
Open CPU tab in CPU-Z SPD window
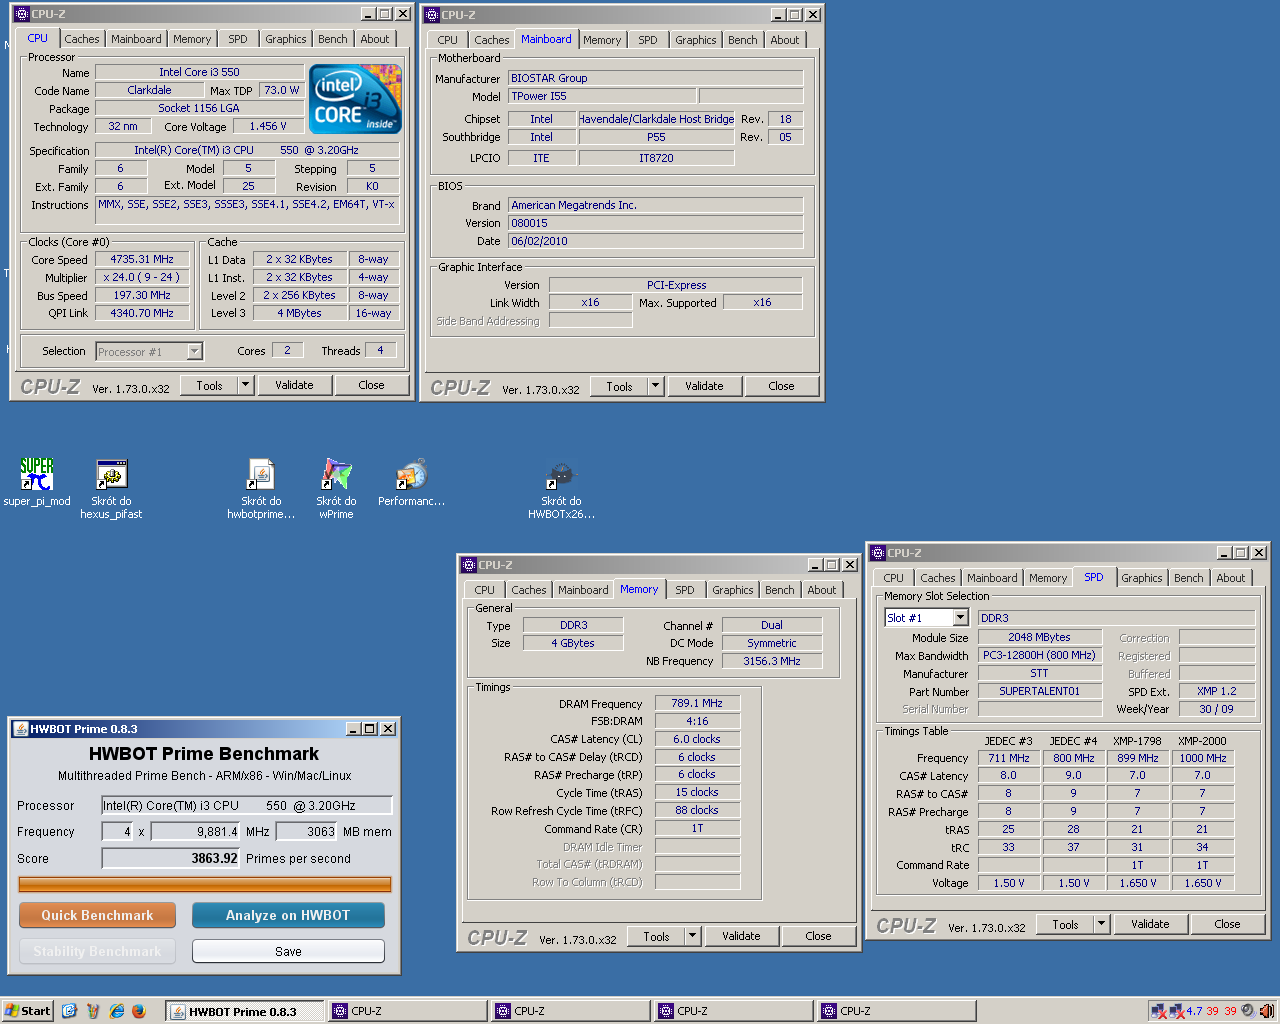coord(893,578)
